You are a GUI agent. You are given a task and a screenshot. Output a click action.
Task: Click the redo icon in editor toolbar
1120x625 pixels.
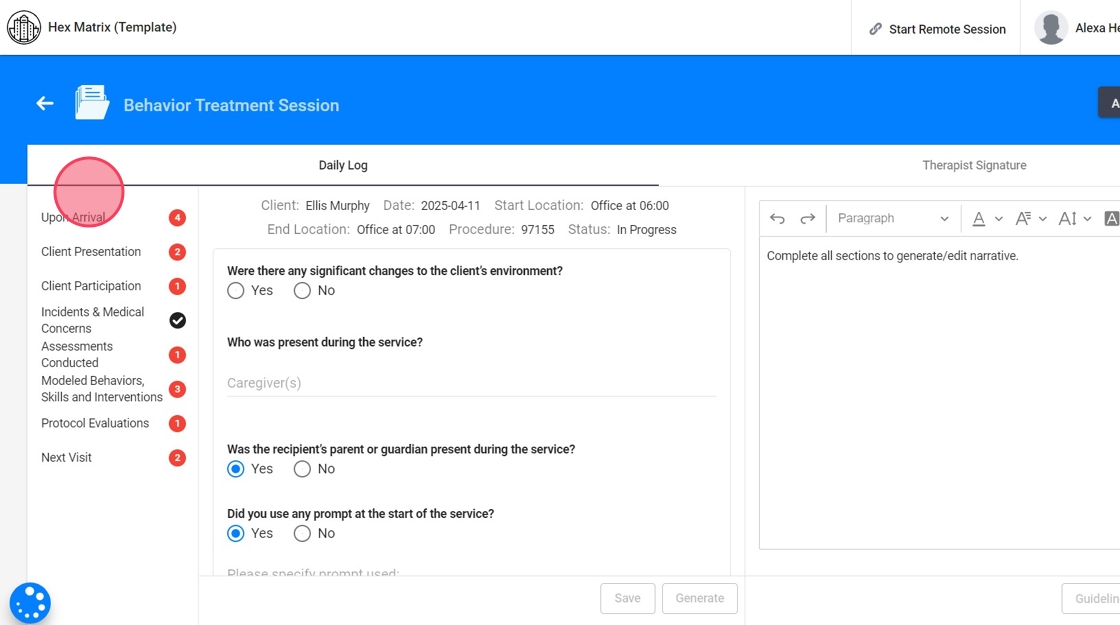pos(808,219)
